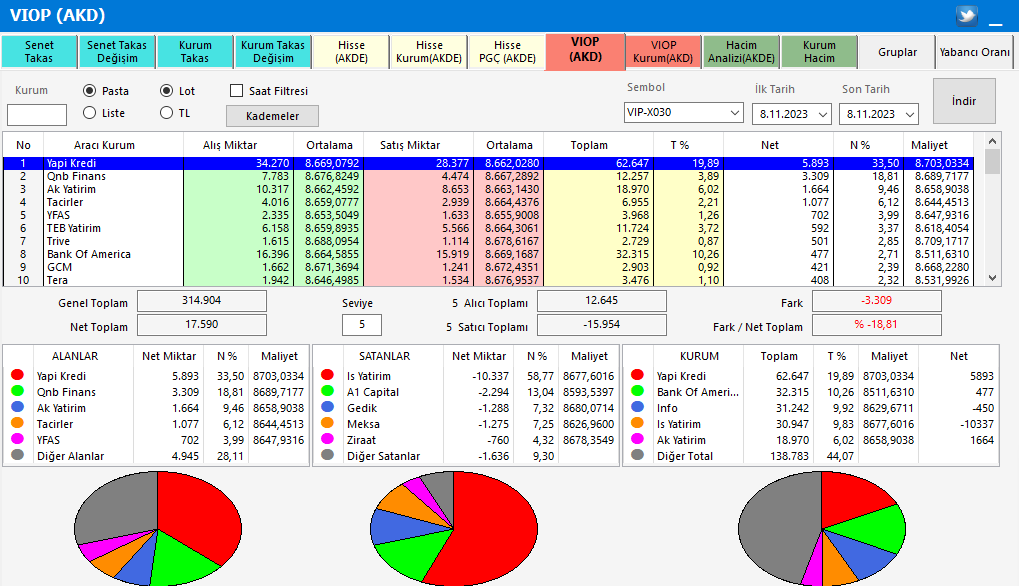This screenshot has height=586, width=1019.
Task: Switch to the VIOP Kurum(AKD) tab
Action: (664, 52)
